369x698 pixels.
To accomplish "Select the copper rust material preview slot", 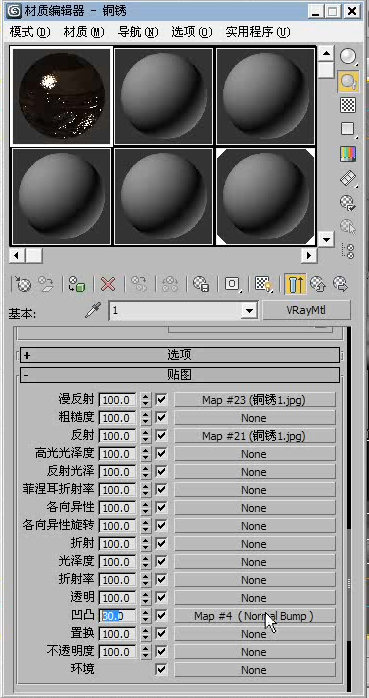I will [61, 96].
